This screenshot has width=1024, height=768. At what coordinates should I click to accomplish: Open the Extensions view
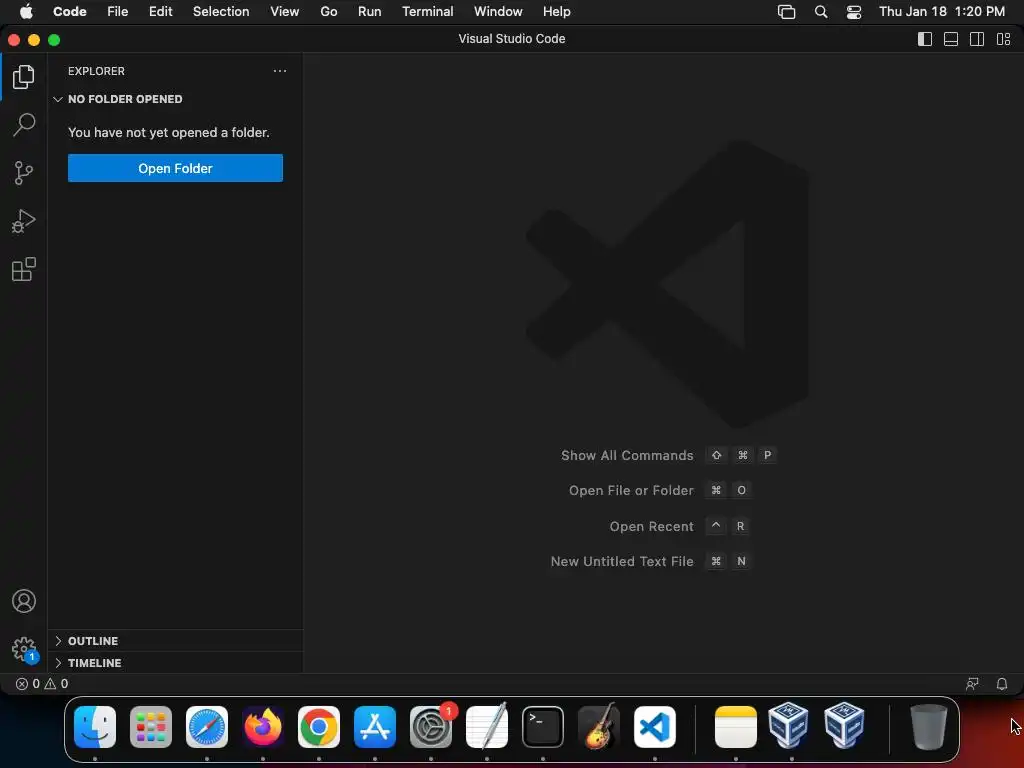(24, 269)
